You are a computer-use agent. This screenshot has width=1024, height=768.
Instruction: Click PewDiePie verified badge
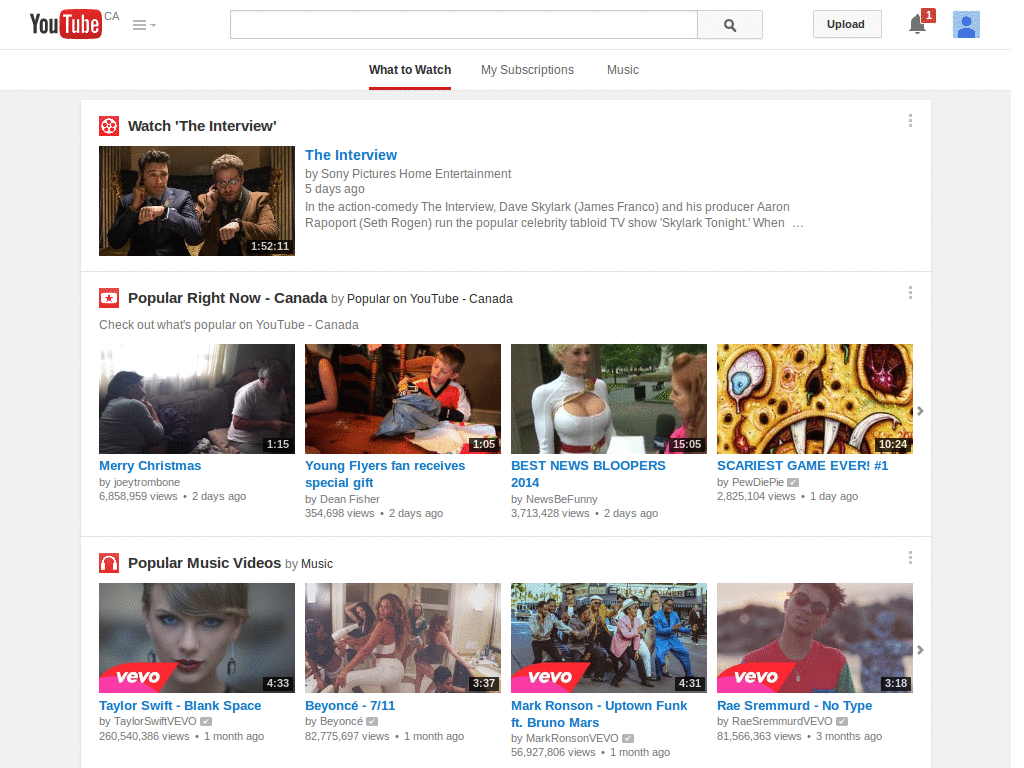click(x=793, y=483)
